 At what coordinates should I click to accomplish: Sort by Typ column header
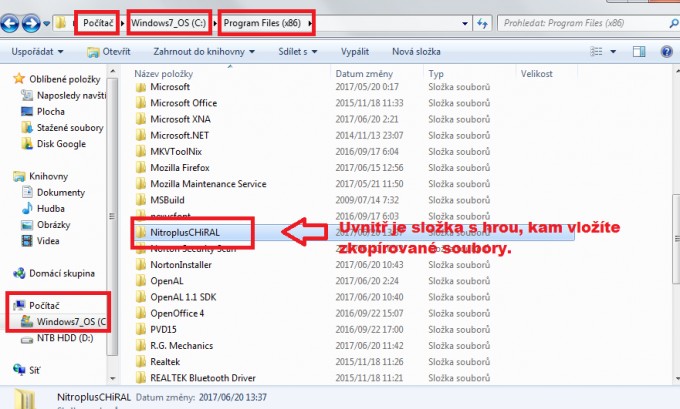coord(436,74)
